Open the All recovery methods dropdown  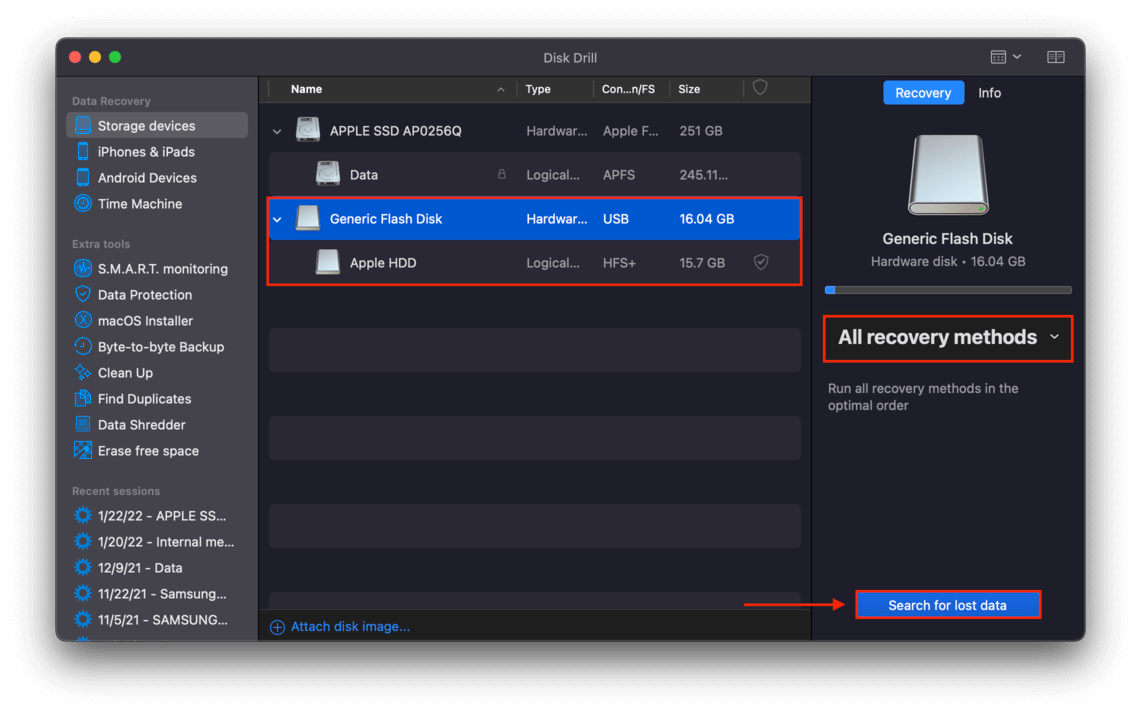(x=947, y=337)
